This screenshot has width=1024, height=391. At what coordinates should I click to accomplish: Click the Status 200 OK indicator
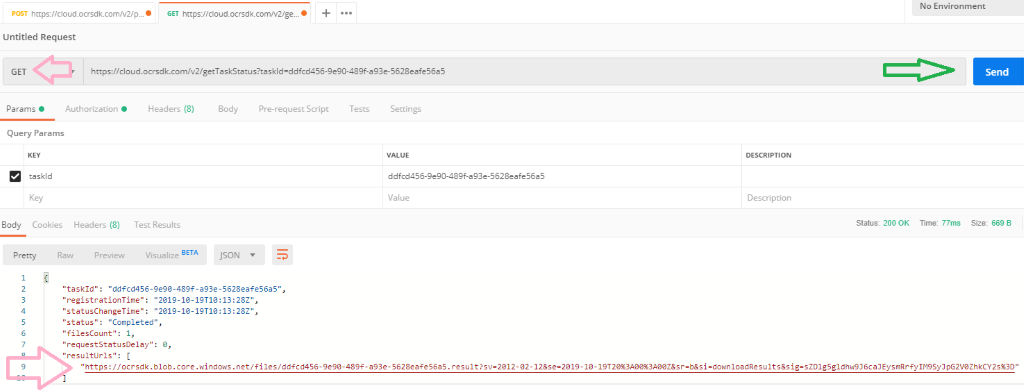[882, 223]
